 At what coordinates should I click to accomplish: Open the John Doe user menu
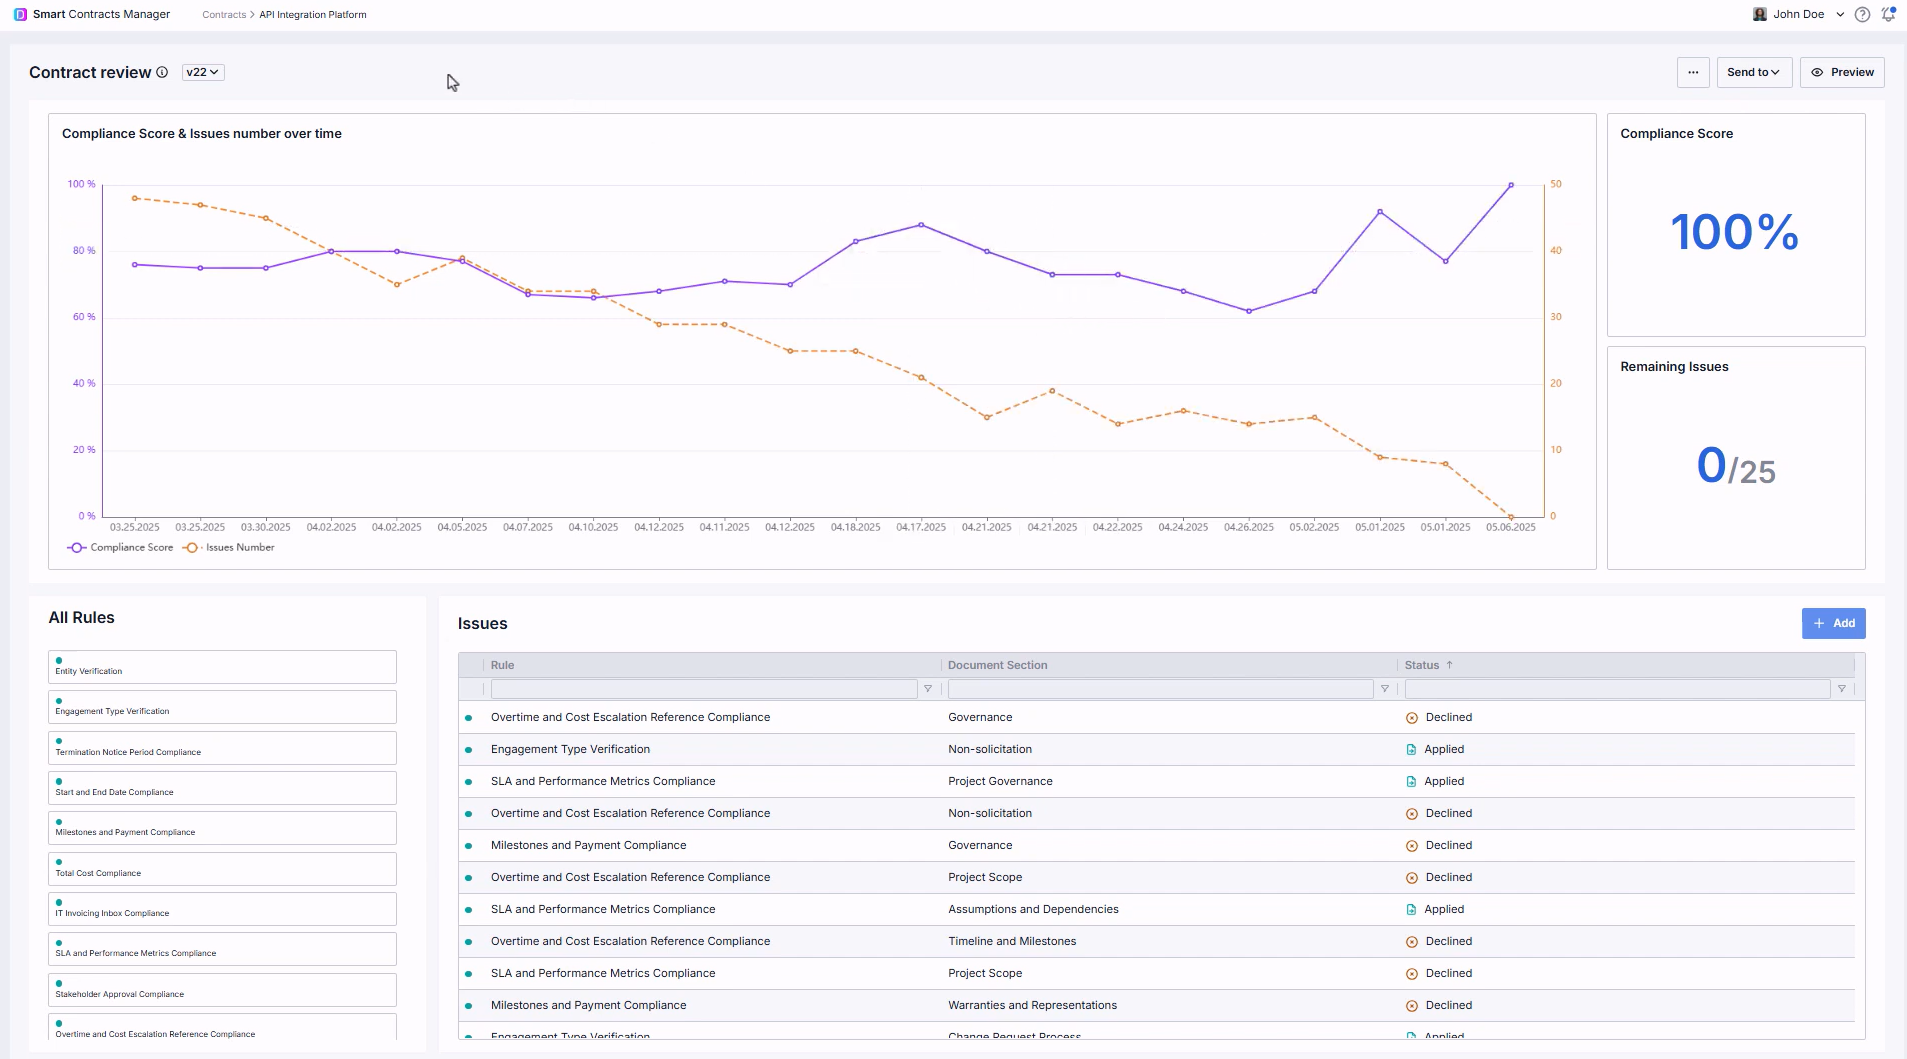[1800, 15]
